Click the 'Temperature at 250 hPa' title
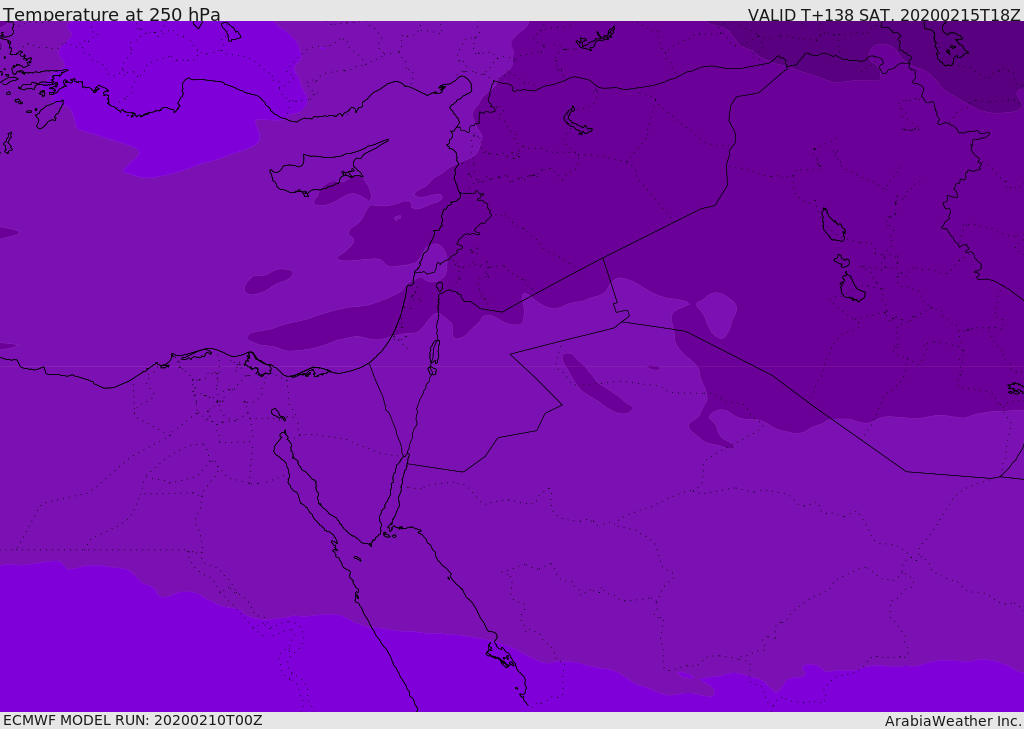The image size is (1024, 729). pos(112,14)
